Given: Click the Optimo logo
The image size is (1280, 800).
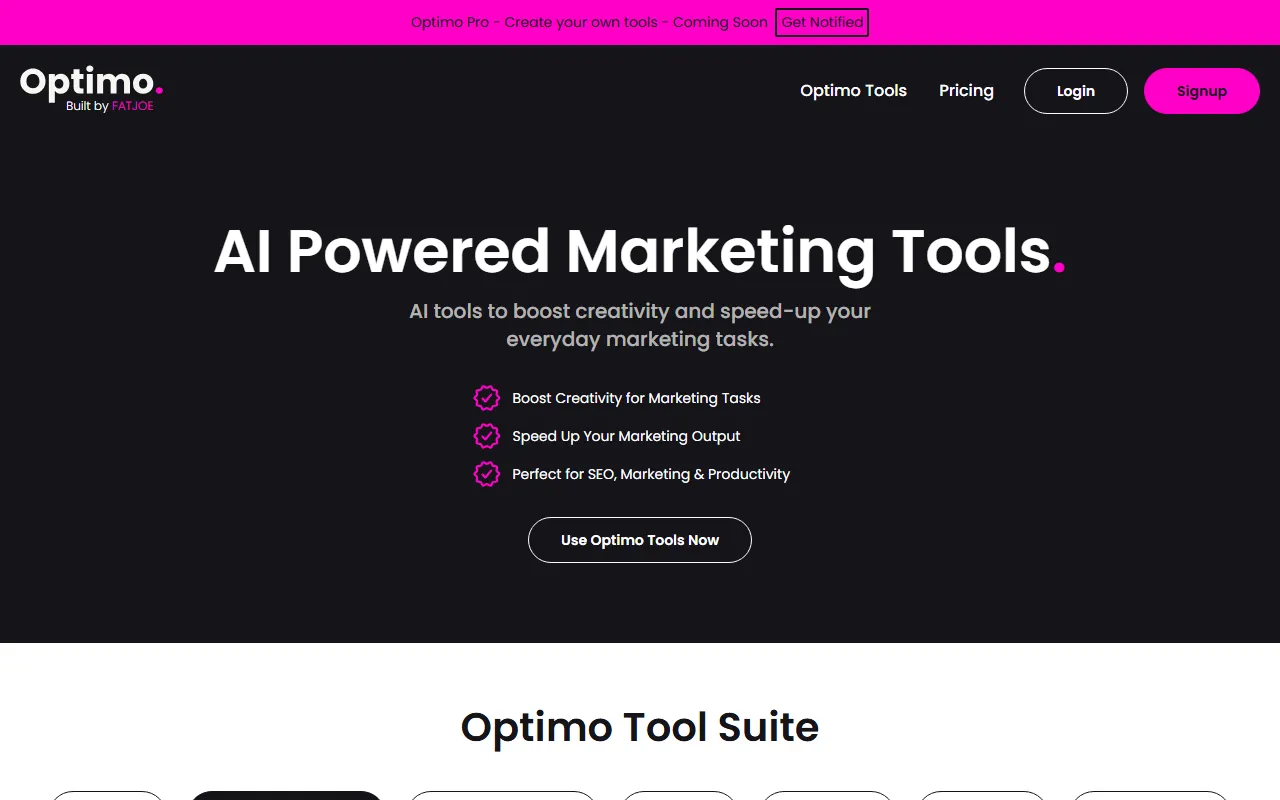Looking at the screenshot, I should [90, 83].
